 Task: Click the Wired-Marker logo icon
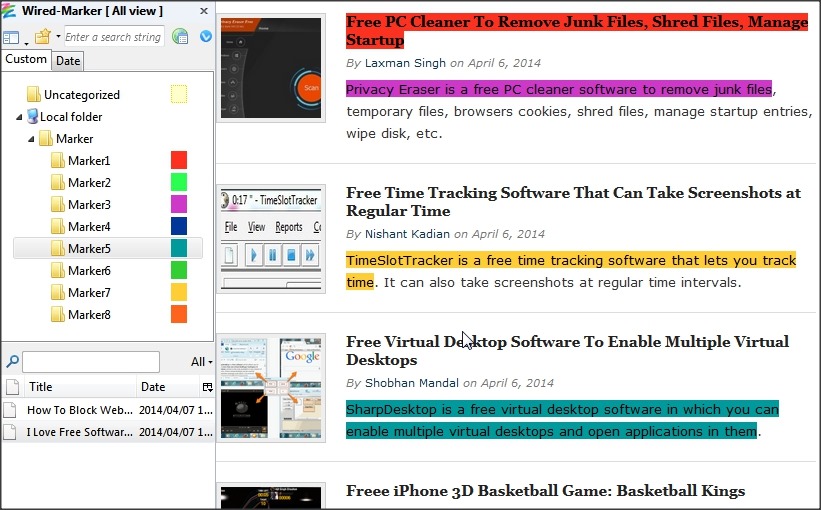coord(9,10)
